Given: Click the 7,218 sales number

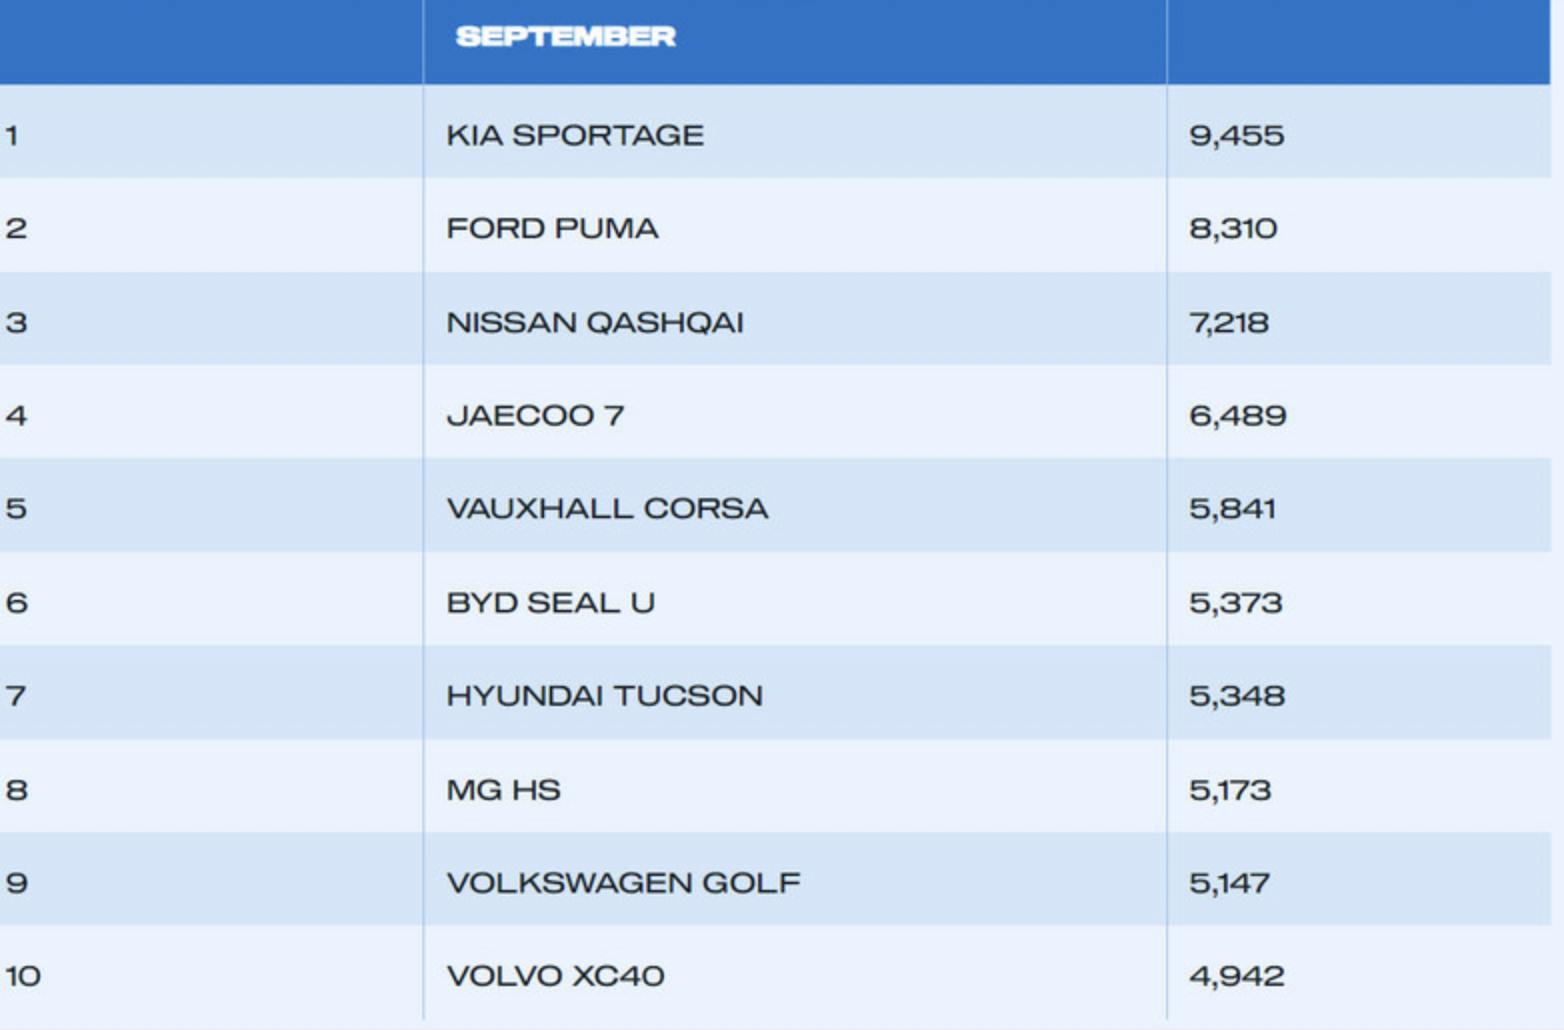Looking at the screenshot, I should coord(1229,323).
